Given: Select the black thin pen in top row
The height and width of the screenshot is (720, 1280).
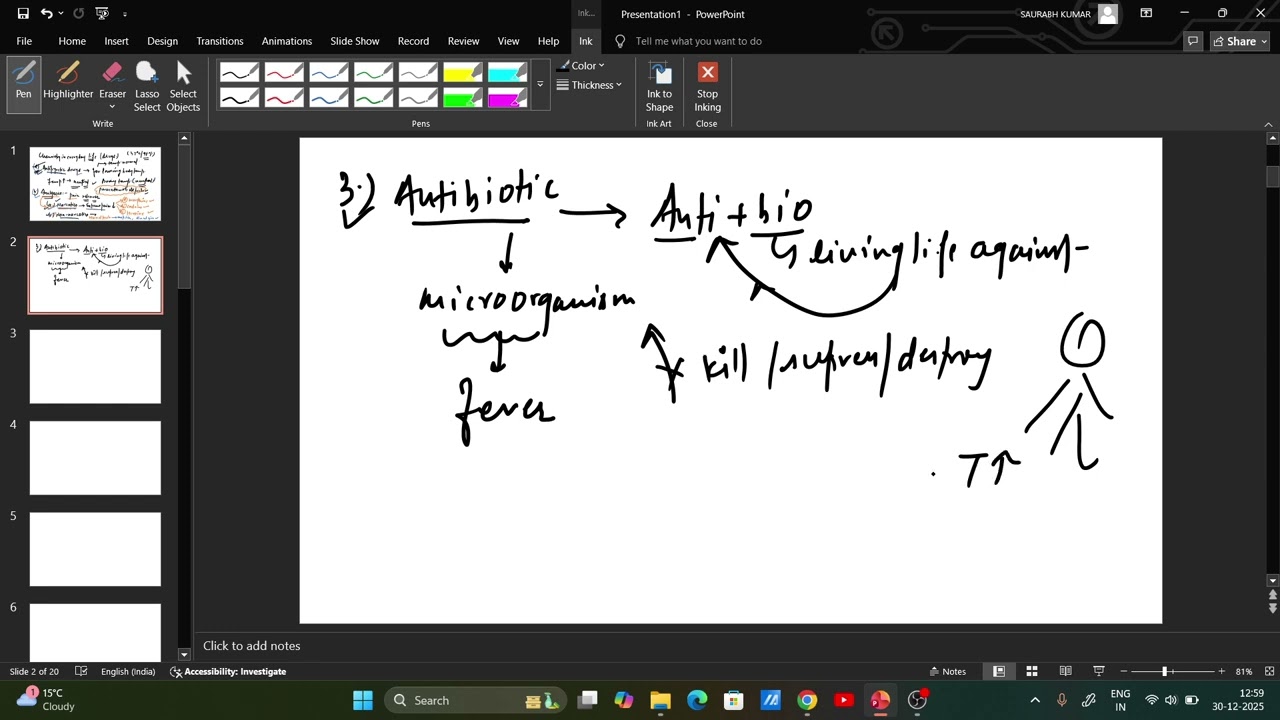Looking at the screenshot, I should click(239, 72).
